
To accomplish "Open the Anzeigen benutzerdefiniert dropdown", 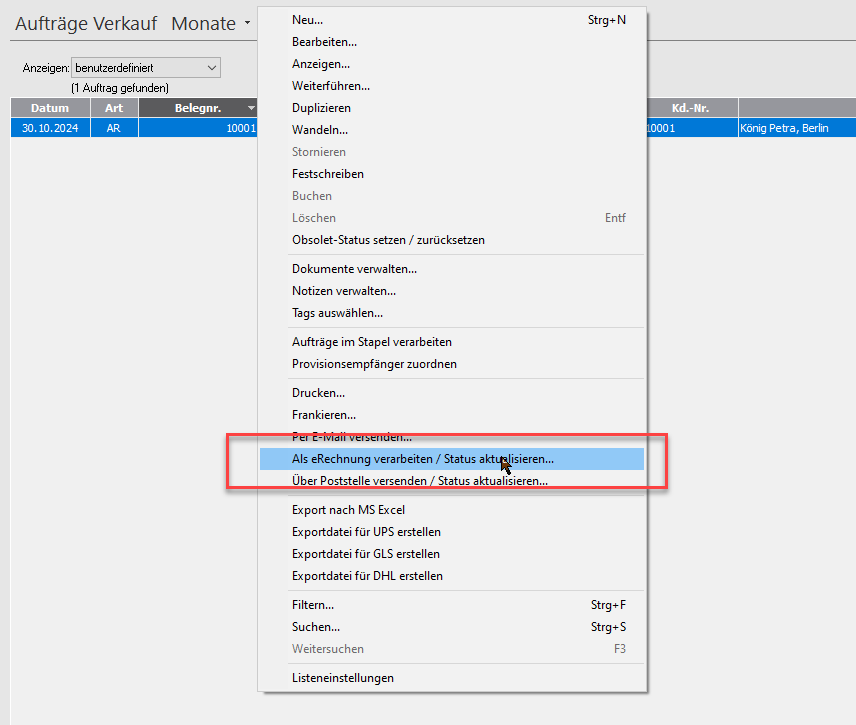I will (146, 68).
